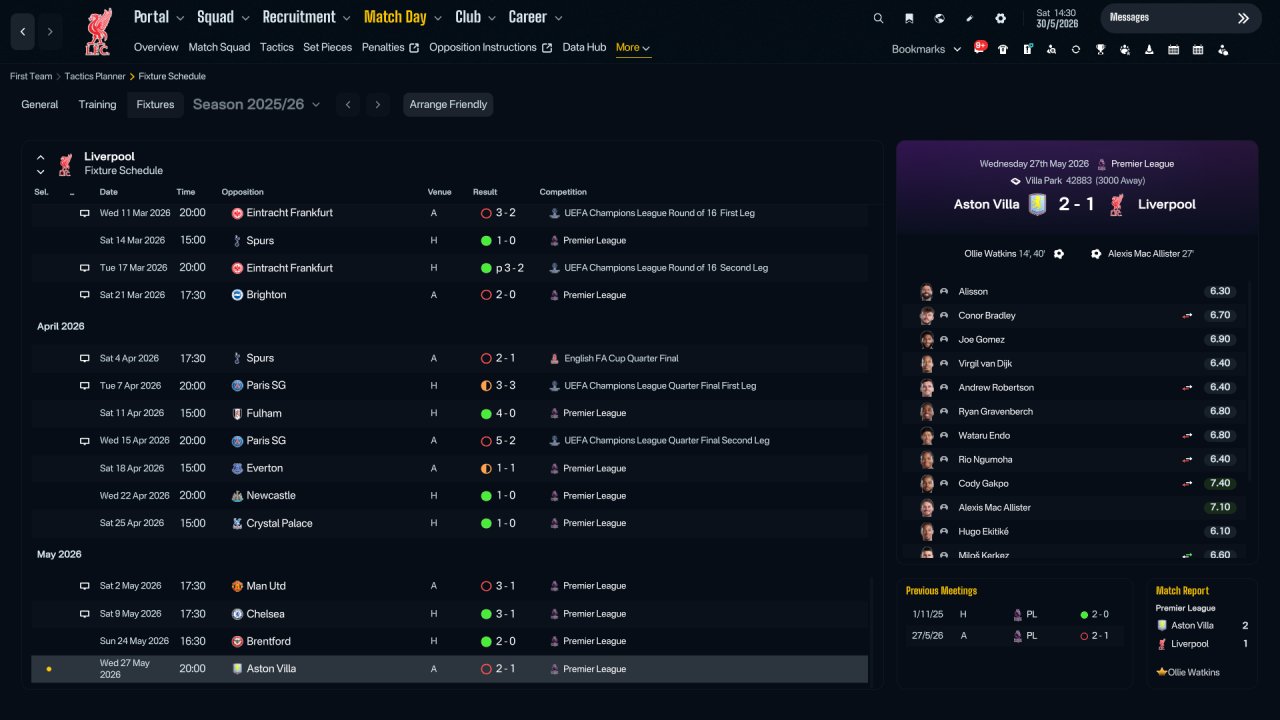Click Ollie Watkins in Match Report panel
The image size is (1280, 720).
[1193, 672]
